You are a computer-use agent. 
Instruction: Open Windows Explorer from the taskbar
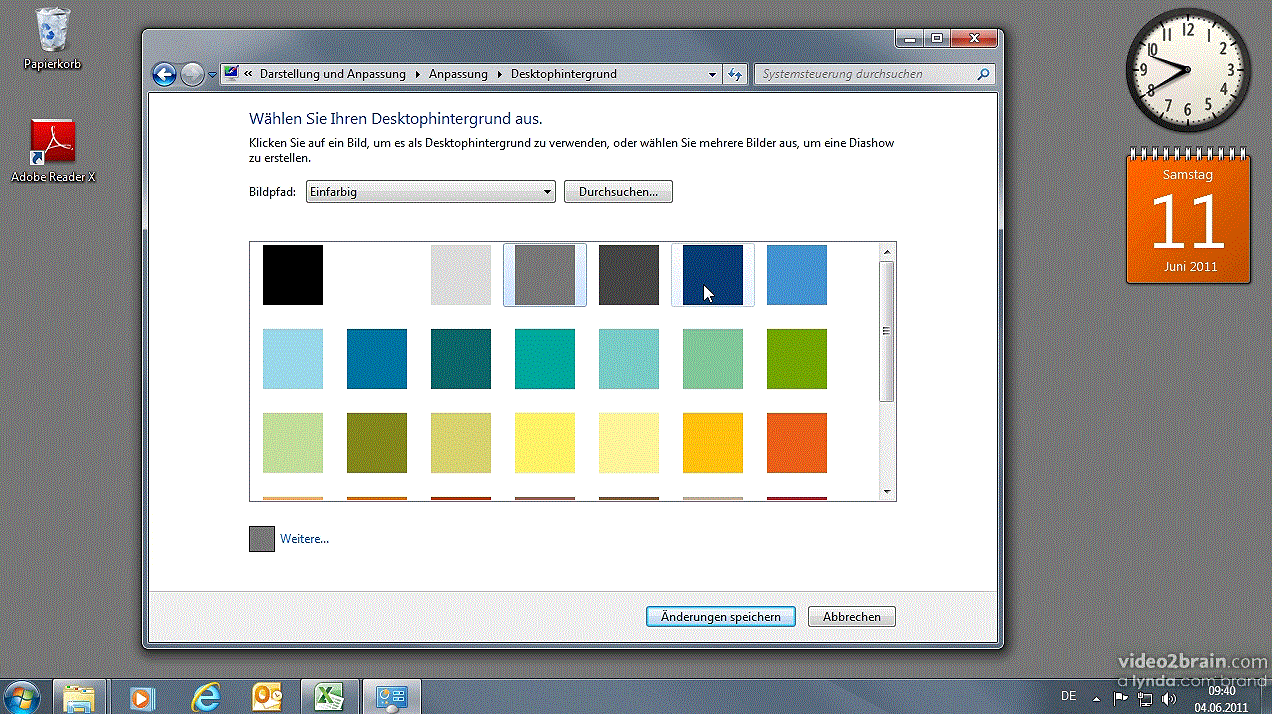click(78, 697)
